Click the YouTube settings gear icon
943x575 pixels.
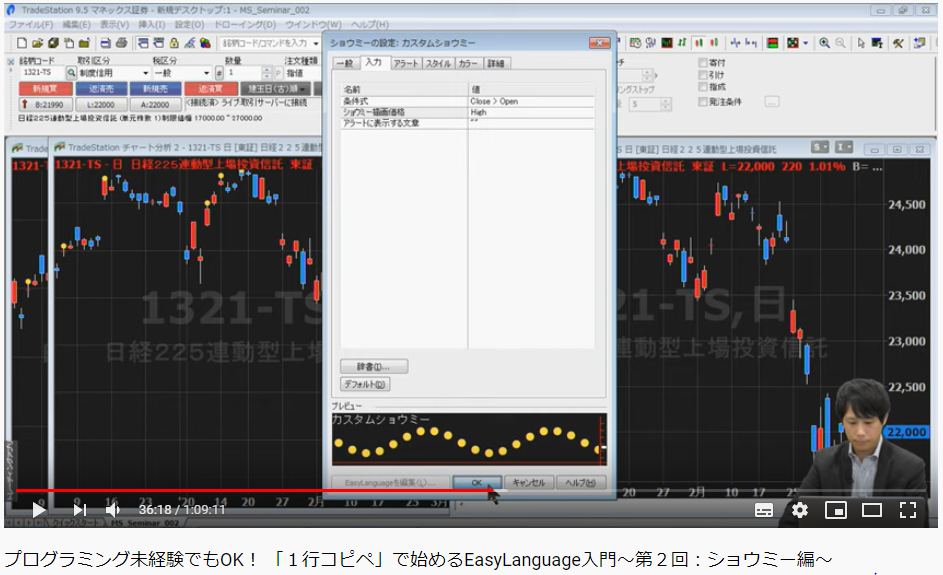point(799,510)
